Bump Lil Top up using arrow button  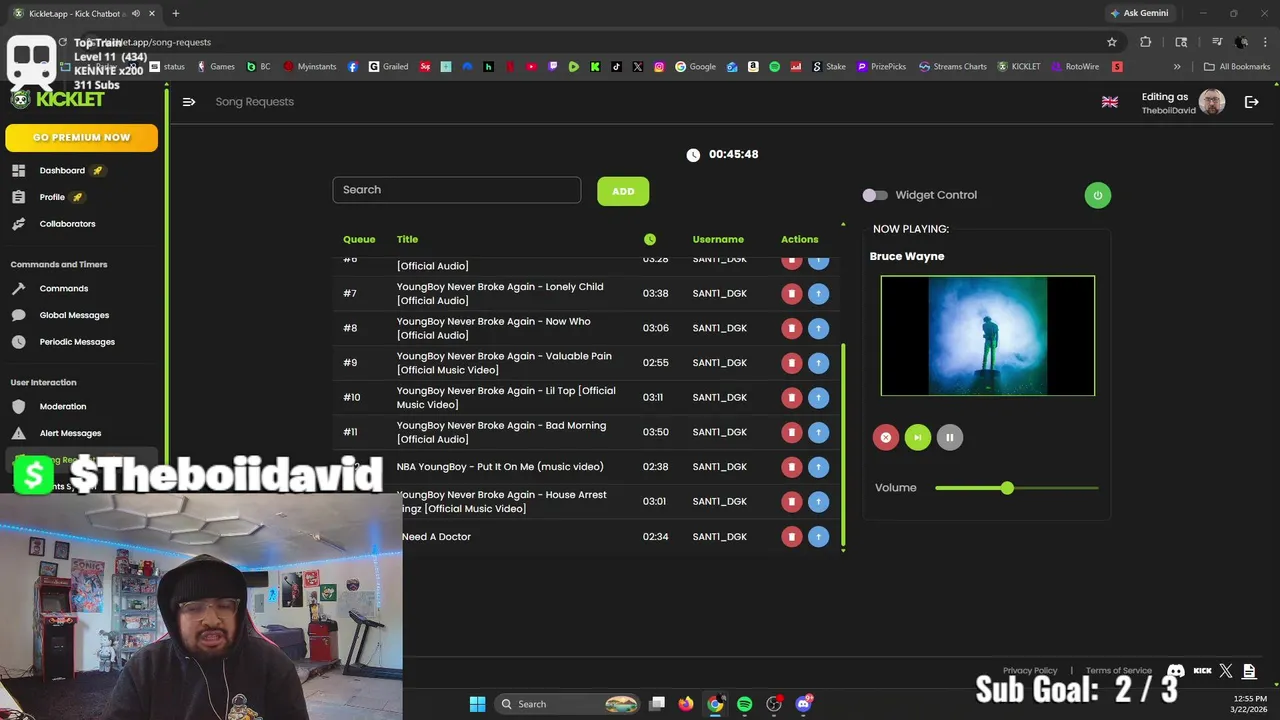tap(818, 397)
